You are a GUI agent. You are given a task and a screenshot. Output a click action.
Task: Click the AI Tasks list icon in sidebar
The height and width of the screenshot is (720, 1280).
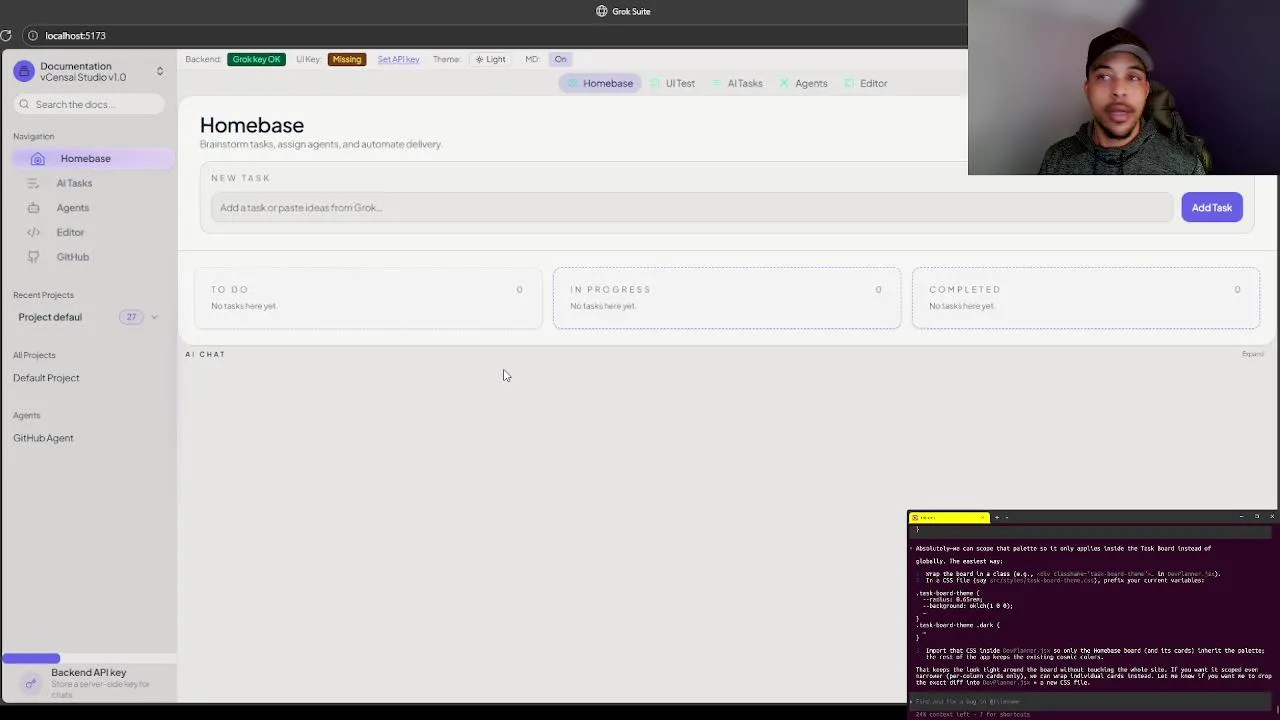[x=33, y=183]
